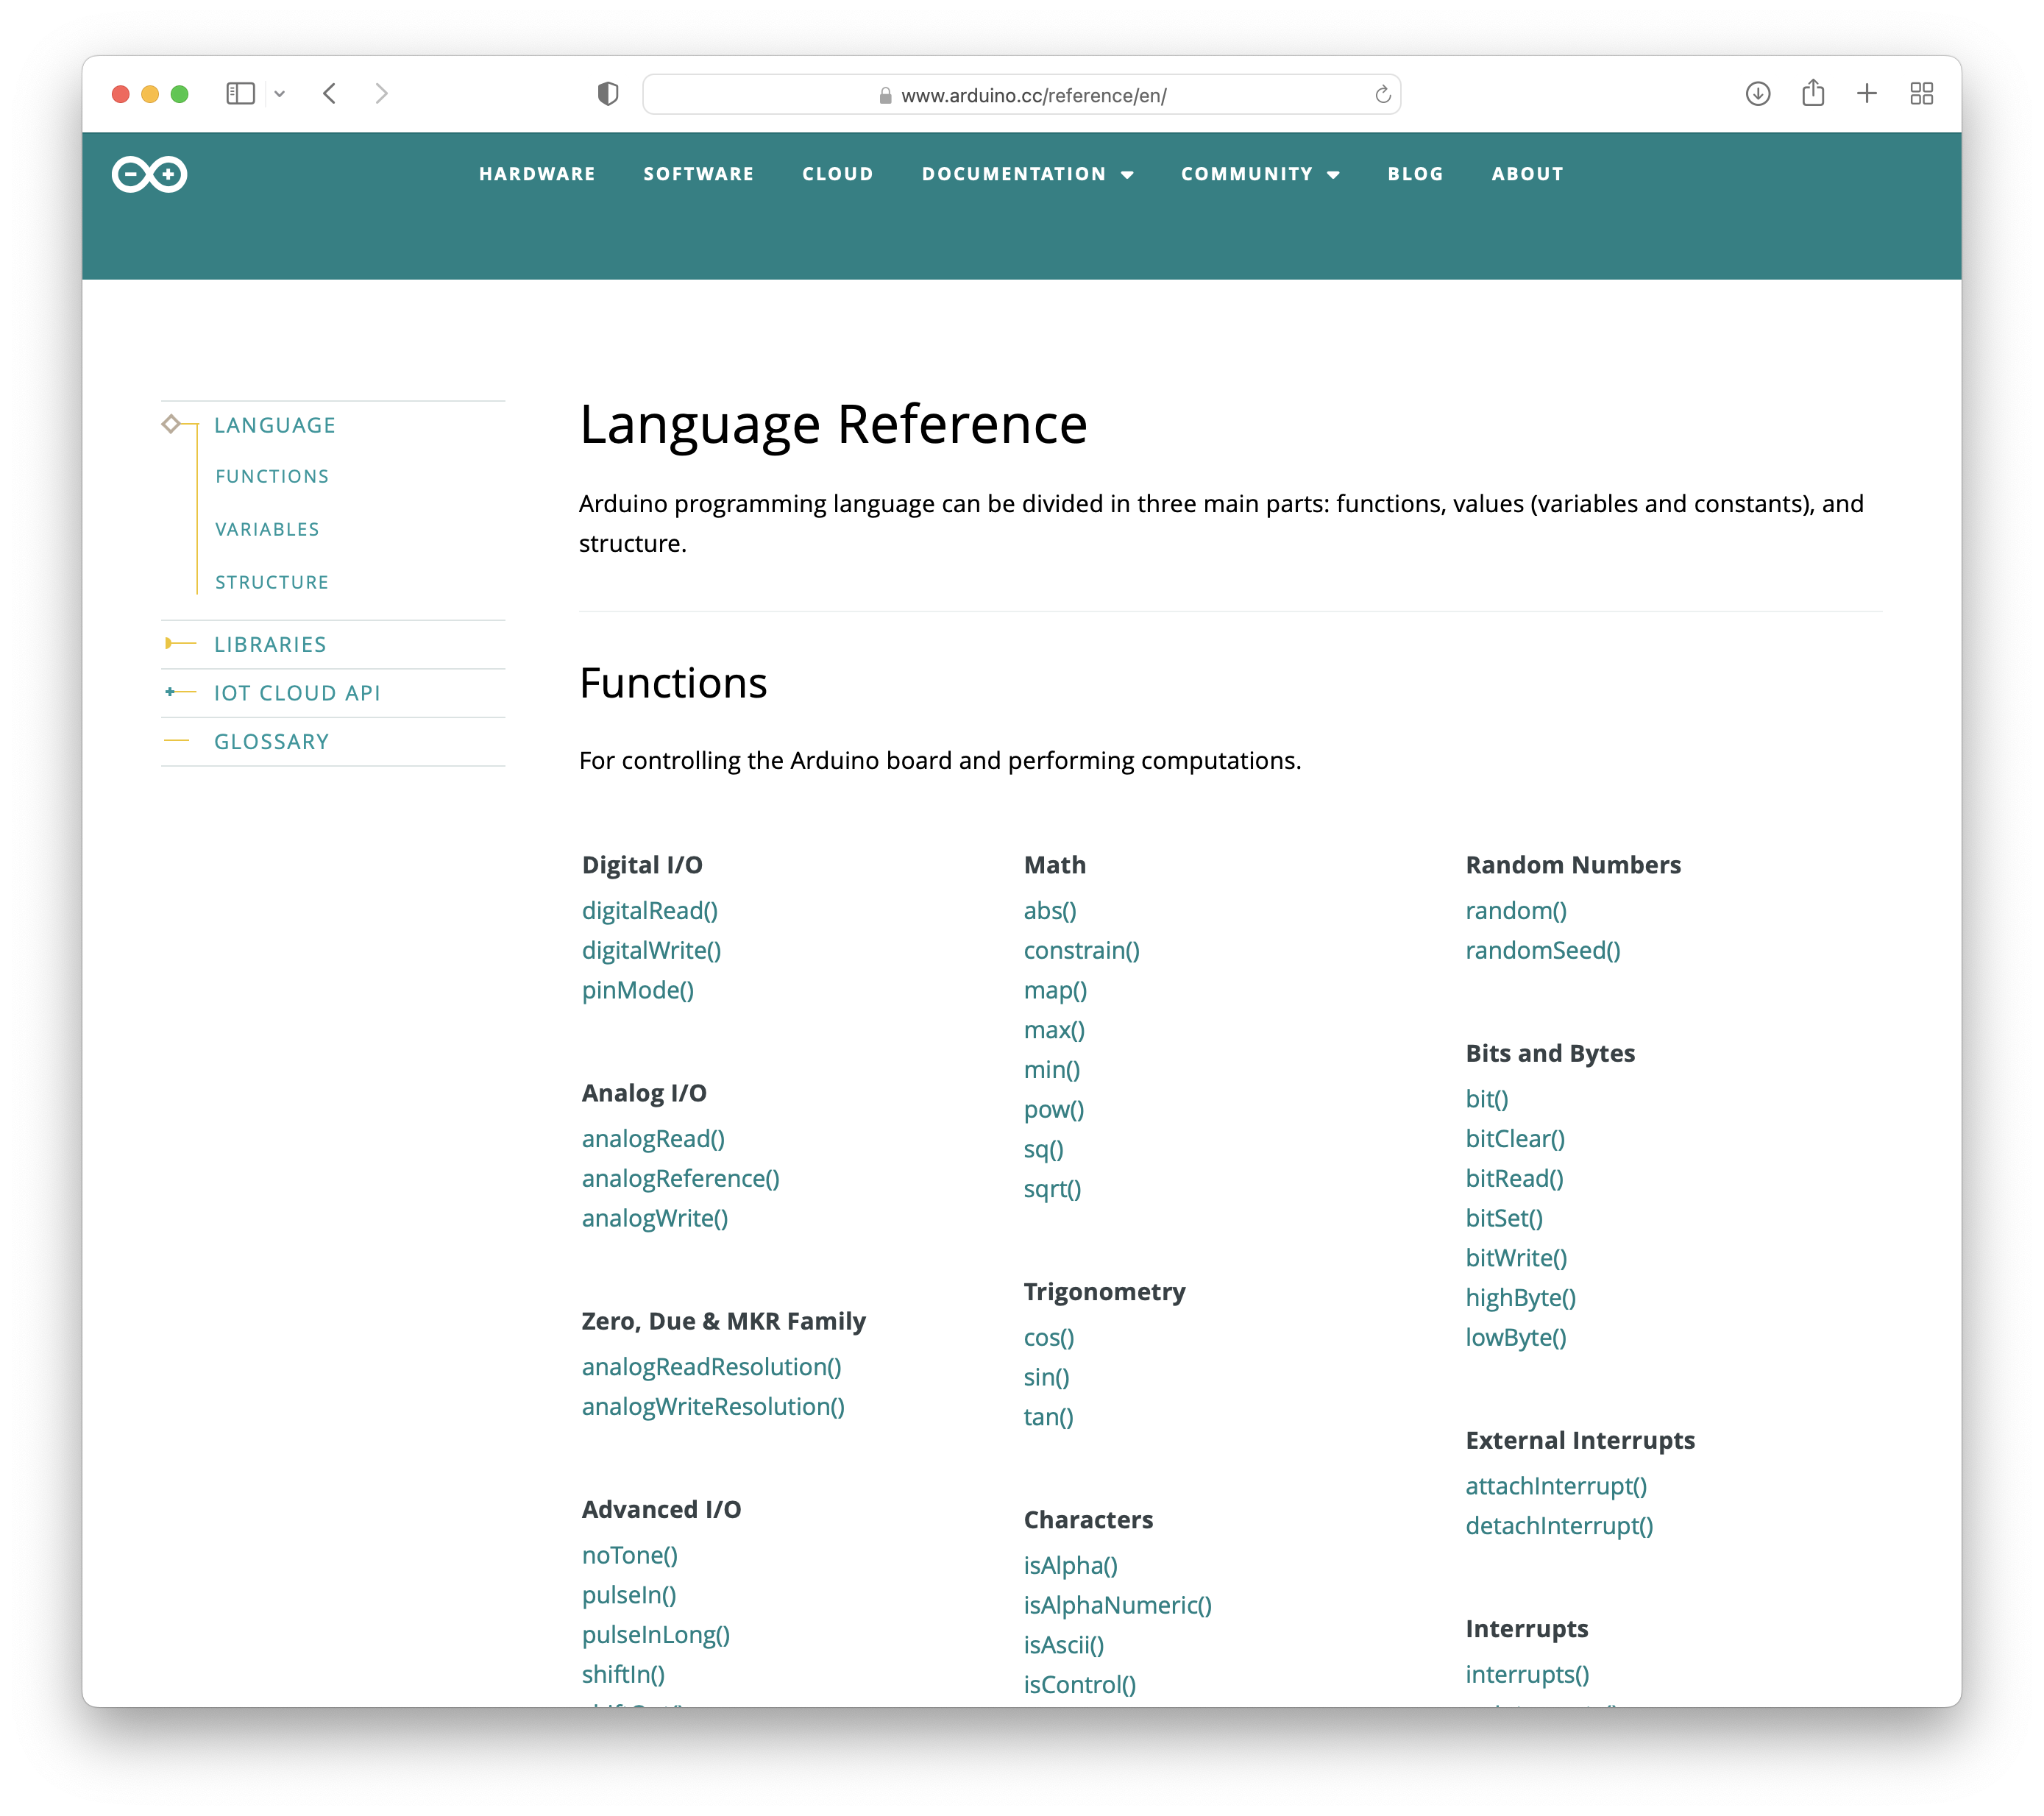Open the GLOSSARY sidebar item
Screen dimensions: 2044x1816
(271, 741)
